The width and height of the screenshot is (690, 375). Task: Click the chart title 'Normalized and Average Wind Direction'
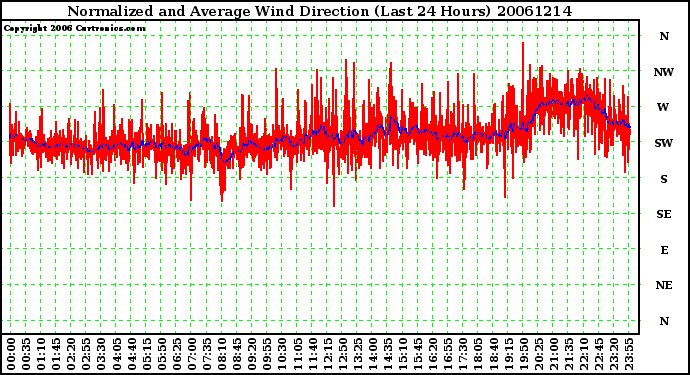(218, 11)
